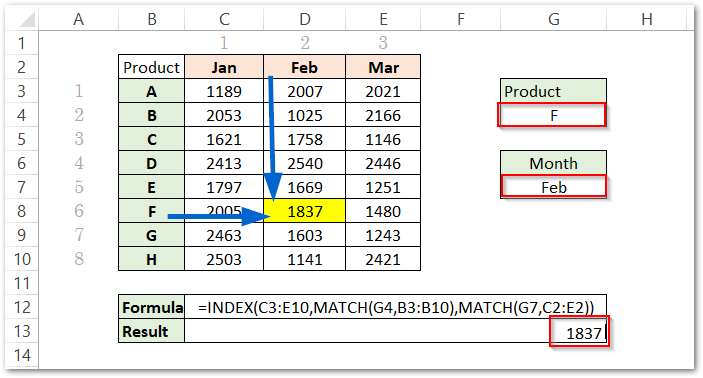This screenshot has width=703, height=378.
Task: Select column C header
Action: coord(224,19)
